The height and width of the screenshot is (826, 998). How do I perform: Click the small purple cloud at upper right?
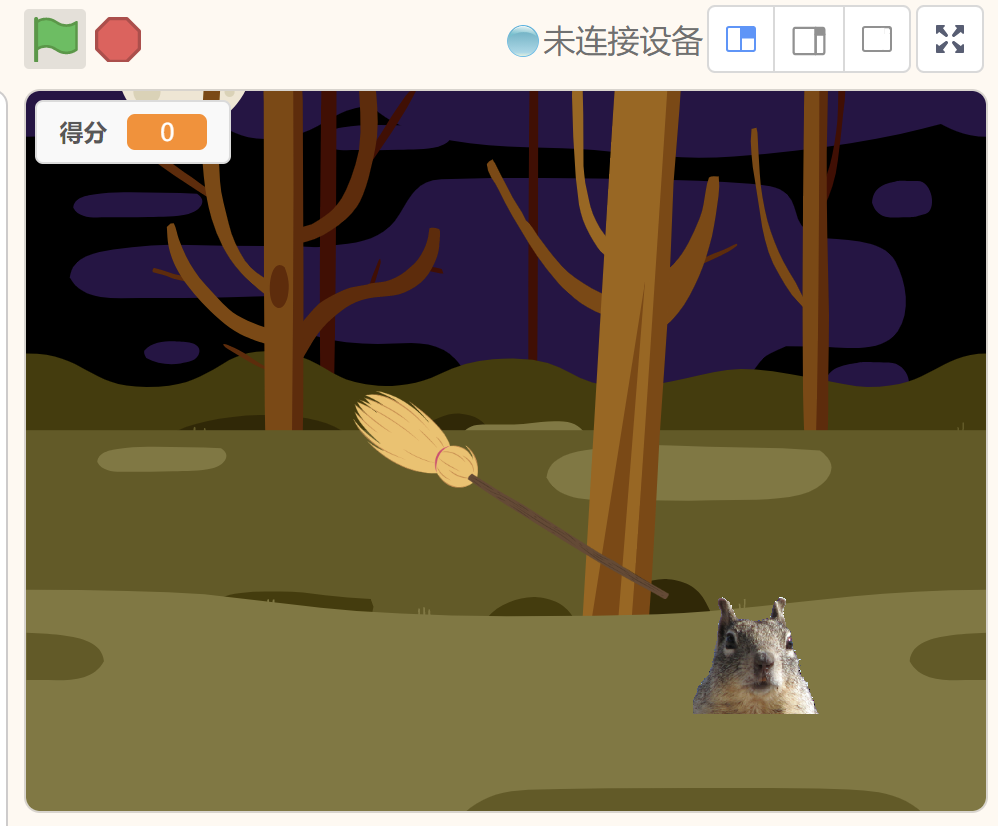pos(902,199)
